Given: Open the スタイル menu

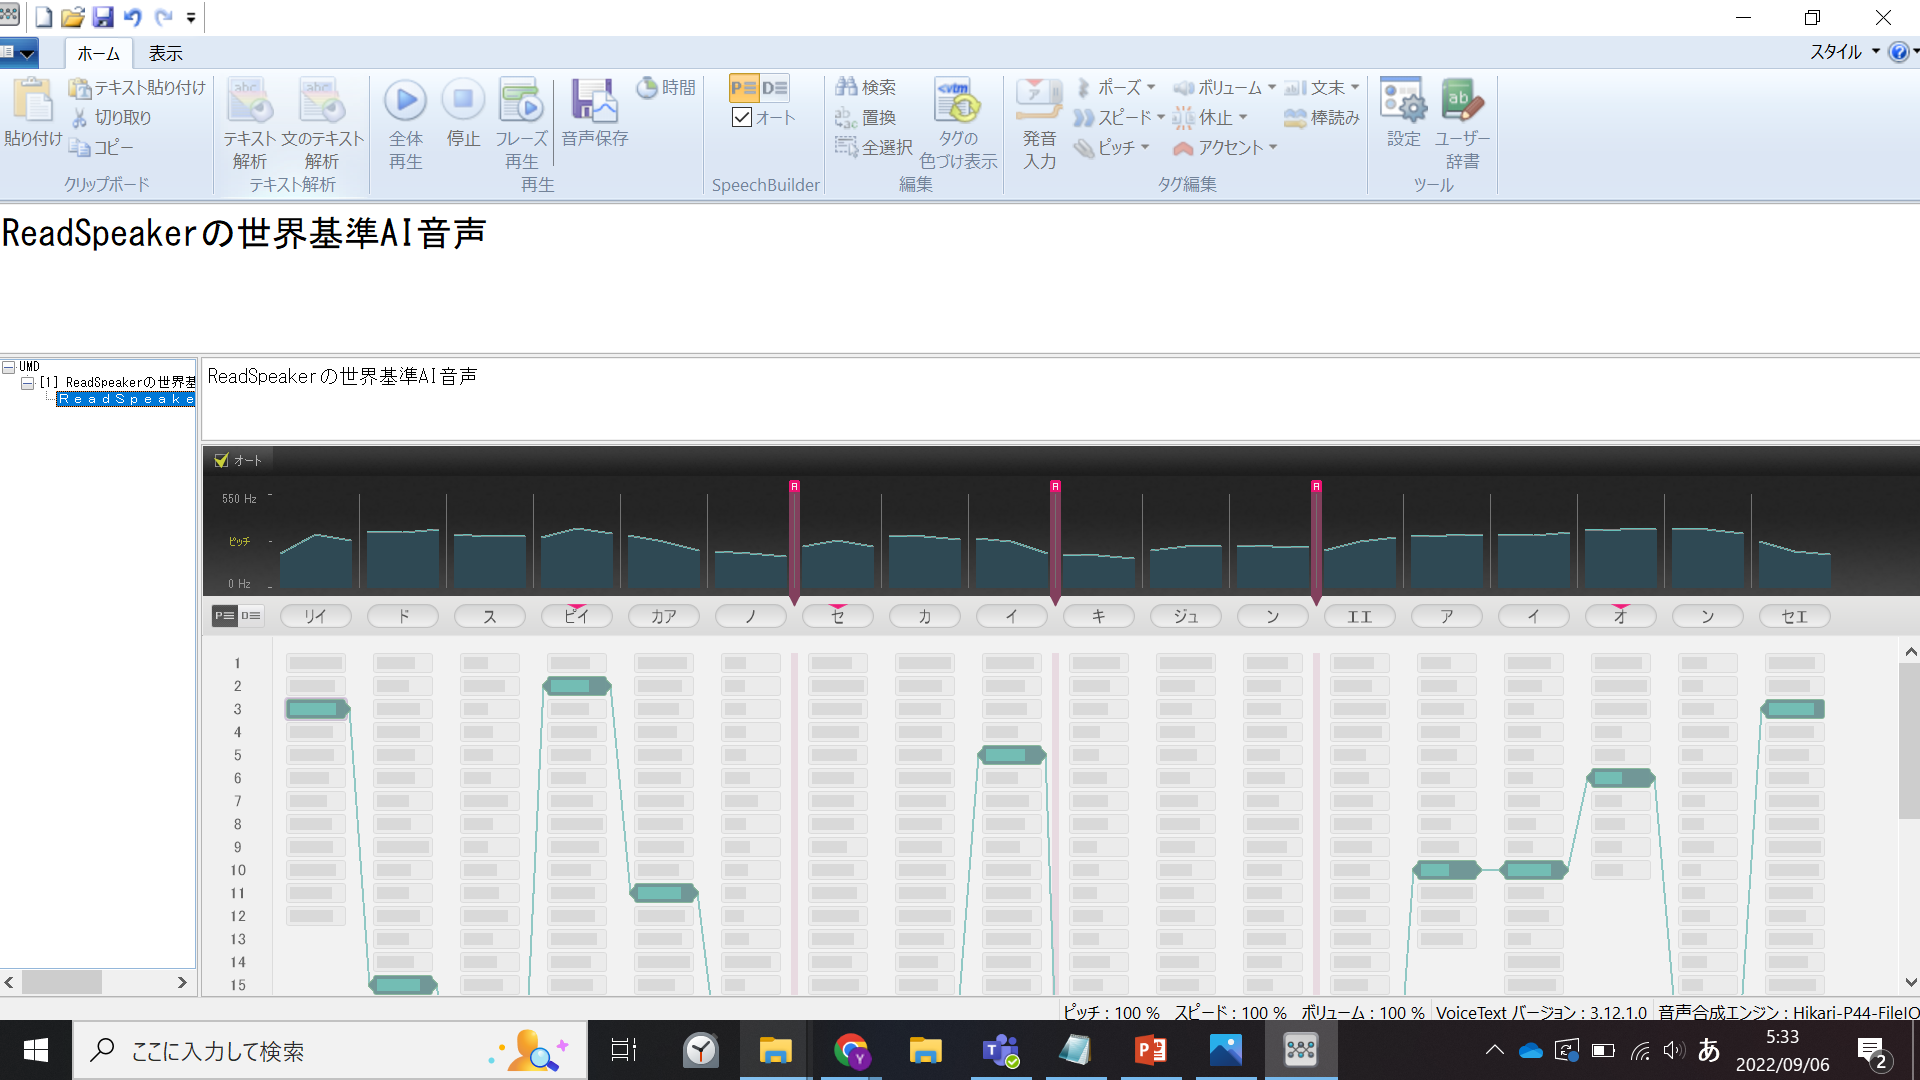Looking at the screenshot, I should pyautogui.click(x=1843, y=52).
